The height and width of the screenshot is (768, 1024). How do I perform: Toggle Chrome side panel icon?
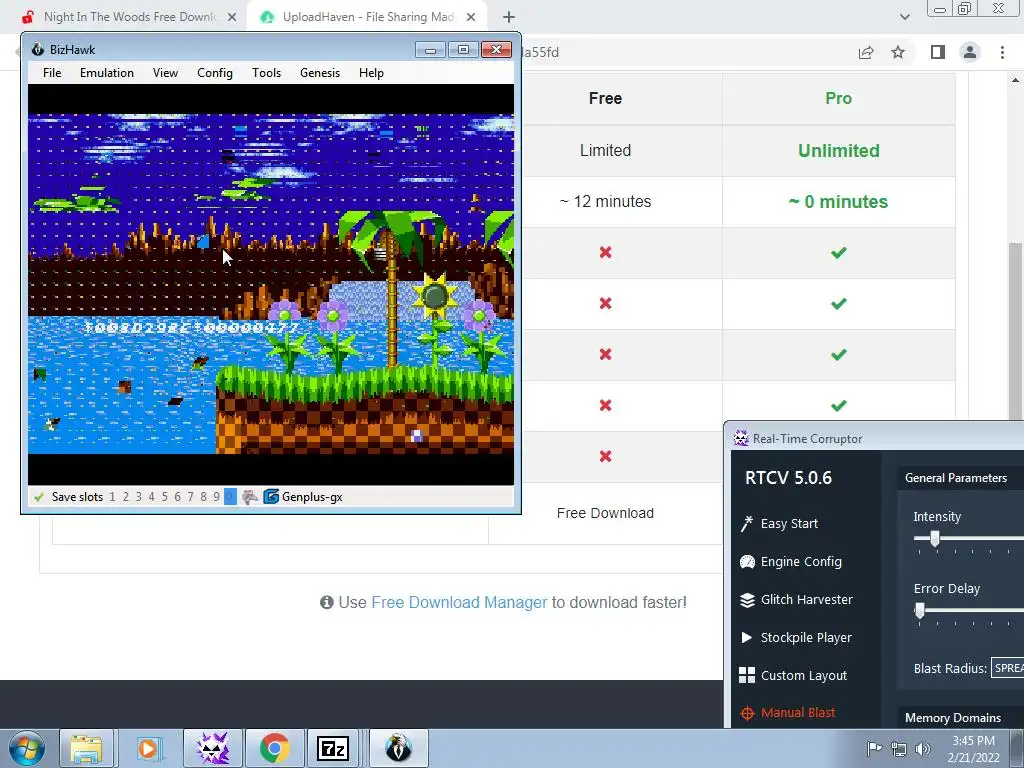pos(938,52)
